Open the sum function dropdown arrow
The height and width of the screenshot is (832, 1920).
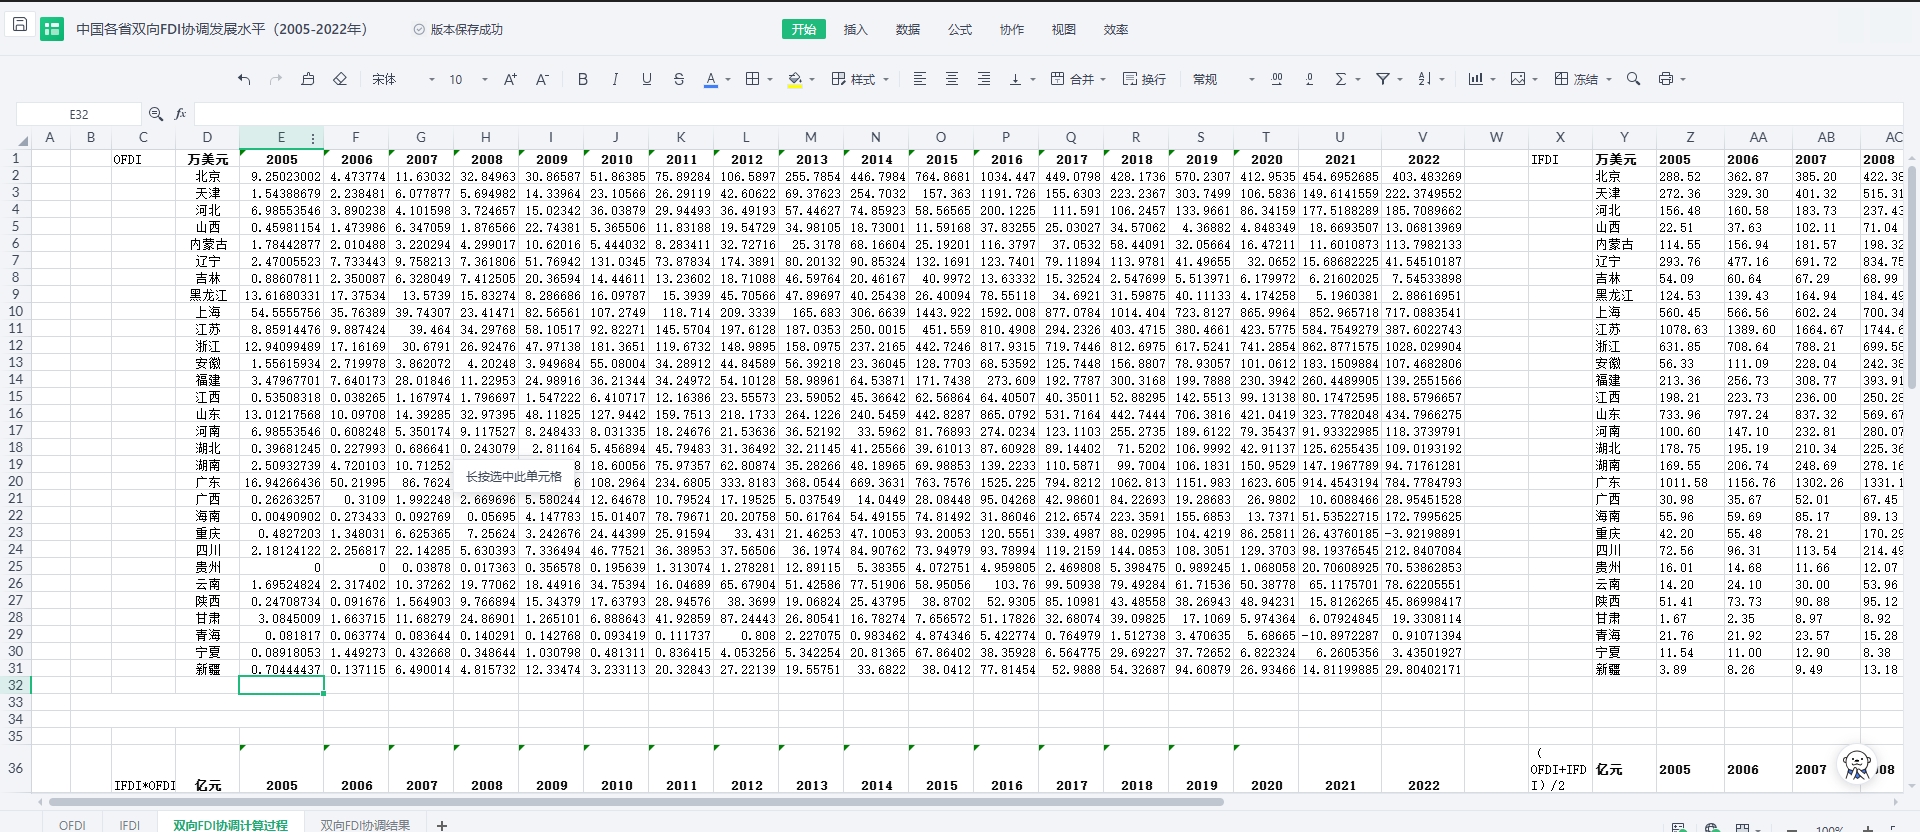coord(1358,80)
